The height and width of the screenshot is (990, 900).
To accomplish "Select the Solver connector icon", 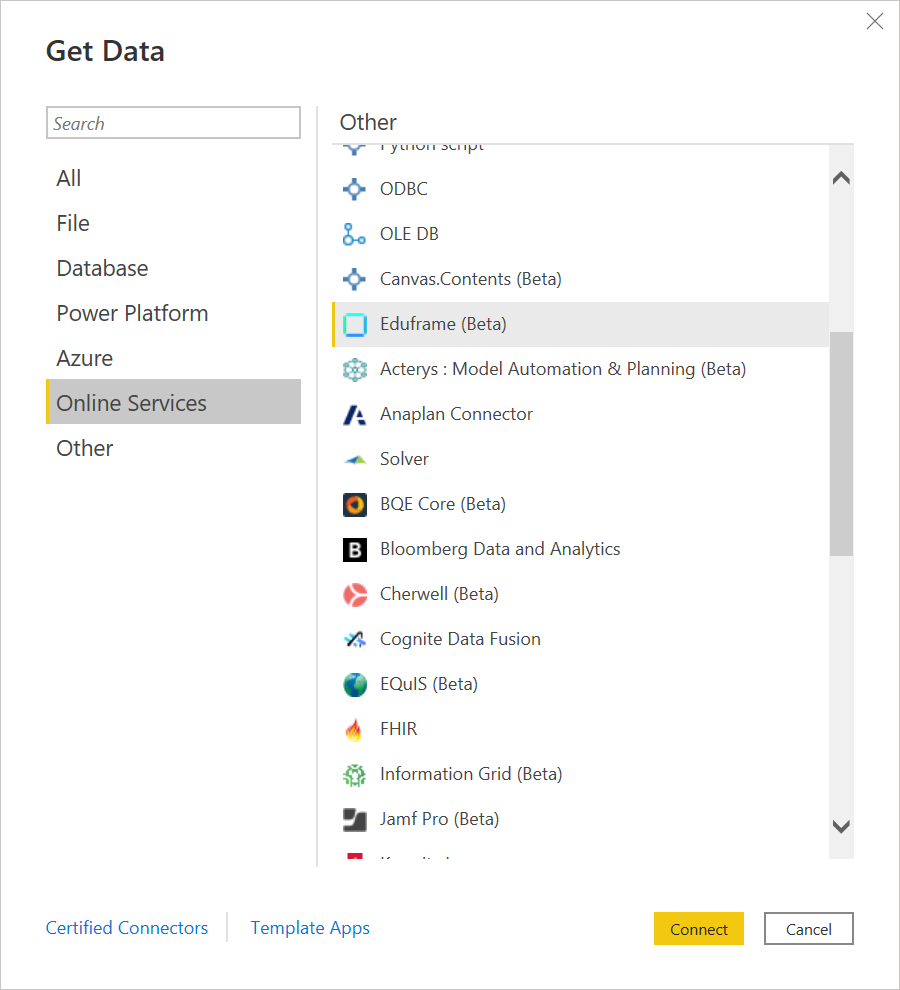I will pos(355,459).
